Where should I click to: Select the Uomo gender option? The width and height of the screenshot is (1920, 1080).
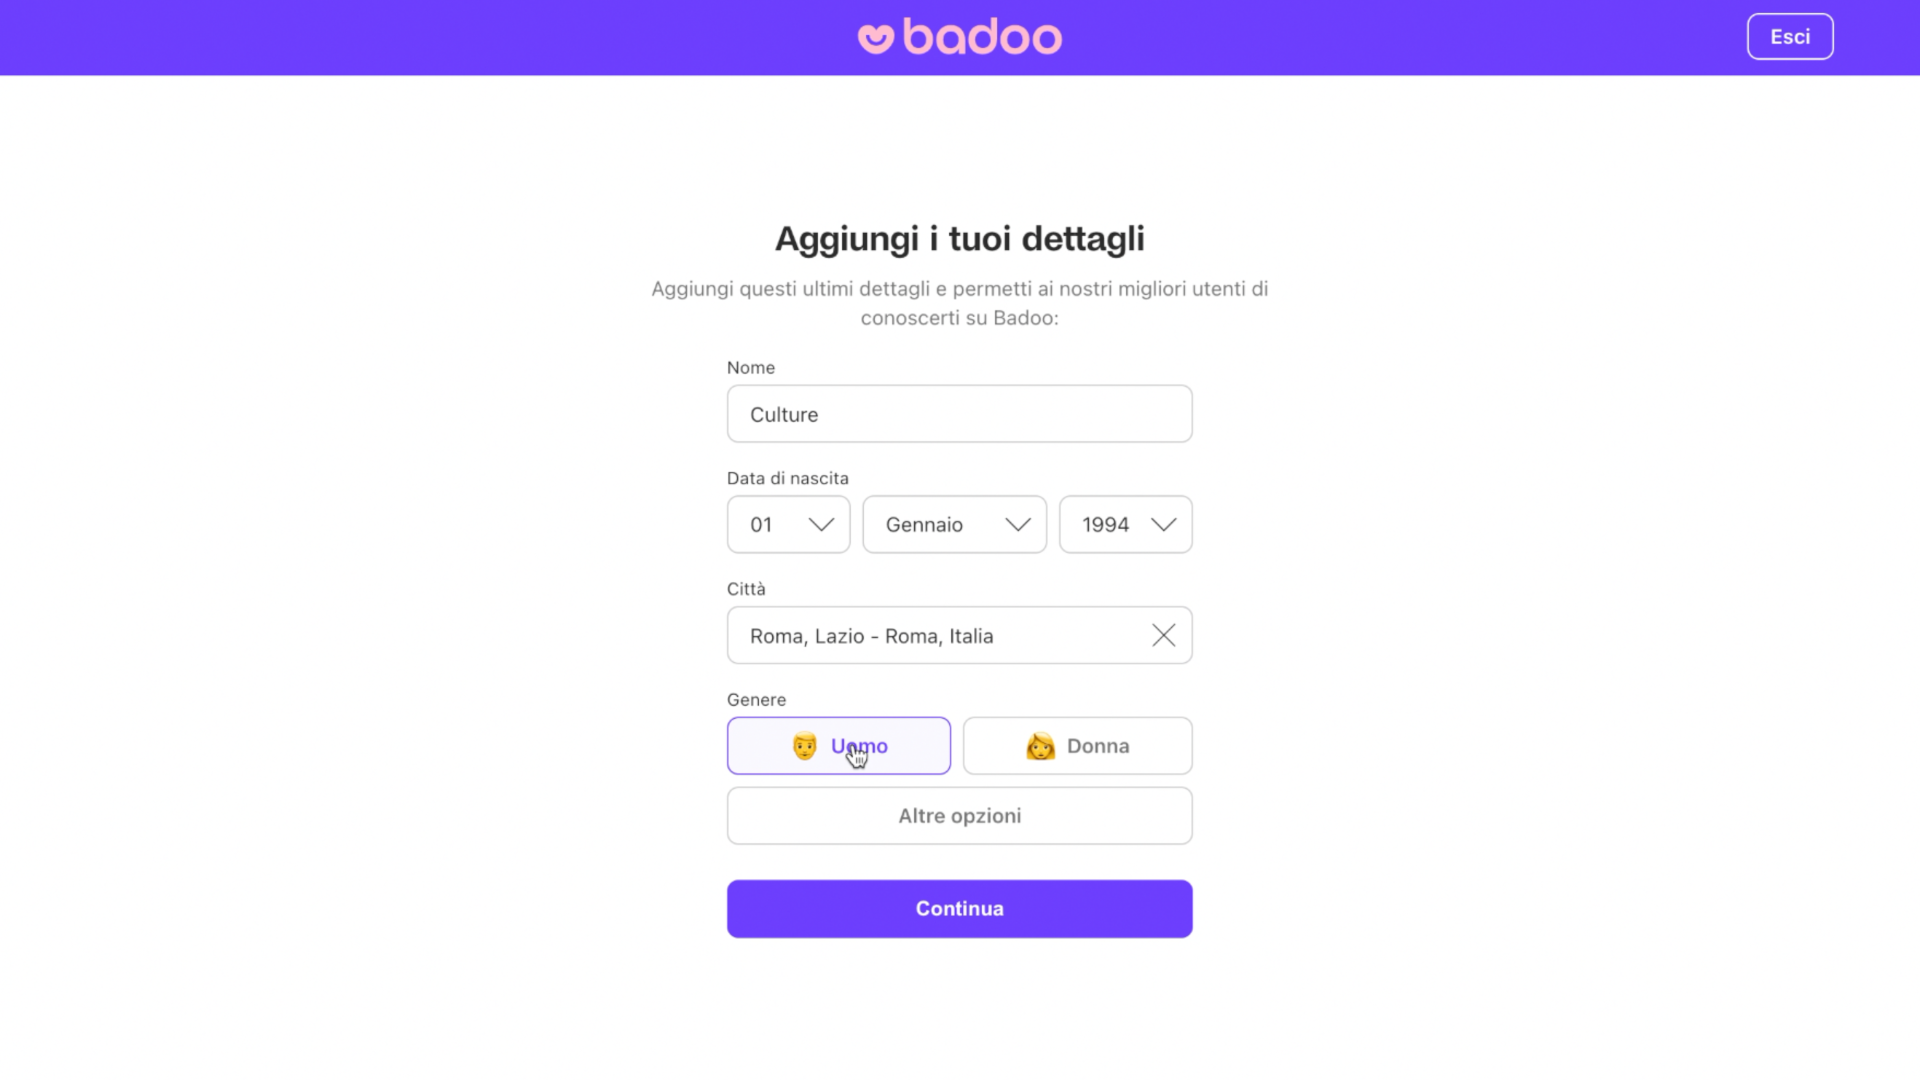coord(839,746)
